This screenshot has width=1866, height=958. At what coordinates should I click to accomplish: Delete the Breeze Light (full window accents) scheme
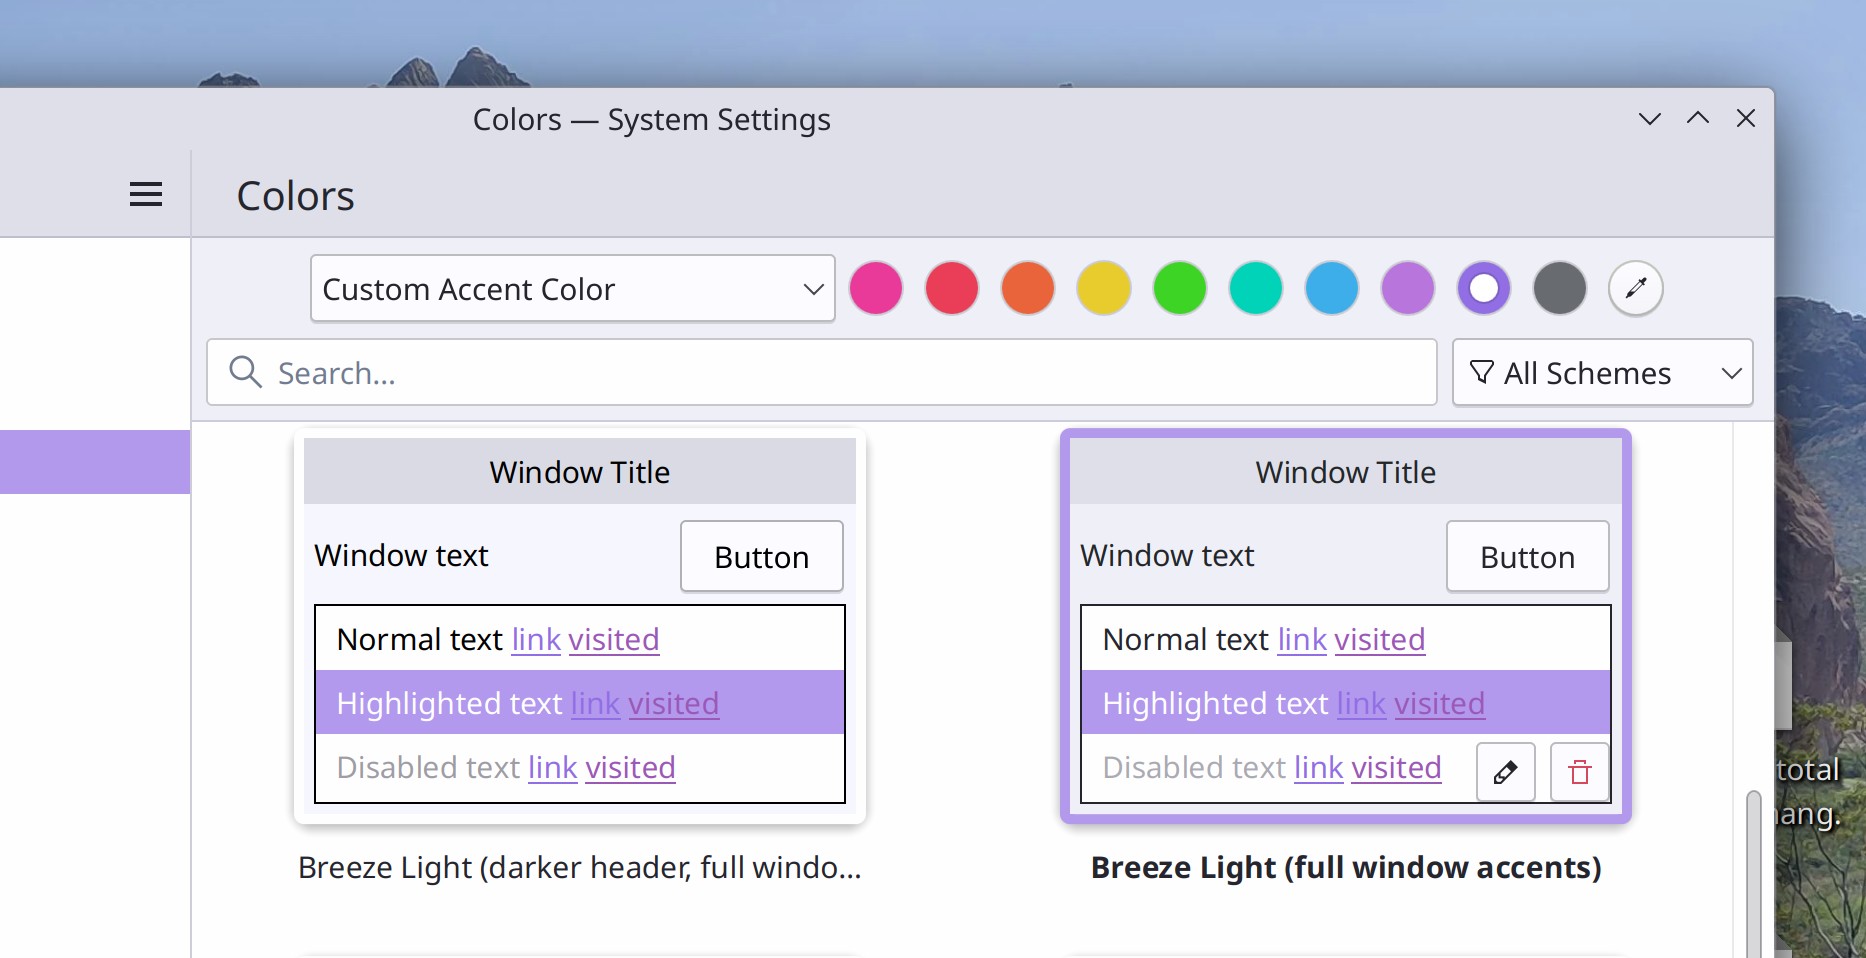point(1579,772)
